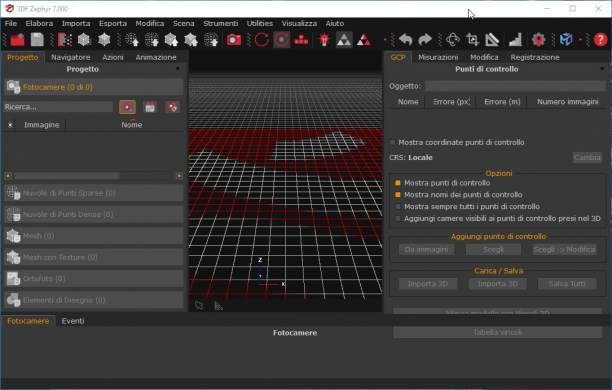Click the red question mark help icon

600,40
